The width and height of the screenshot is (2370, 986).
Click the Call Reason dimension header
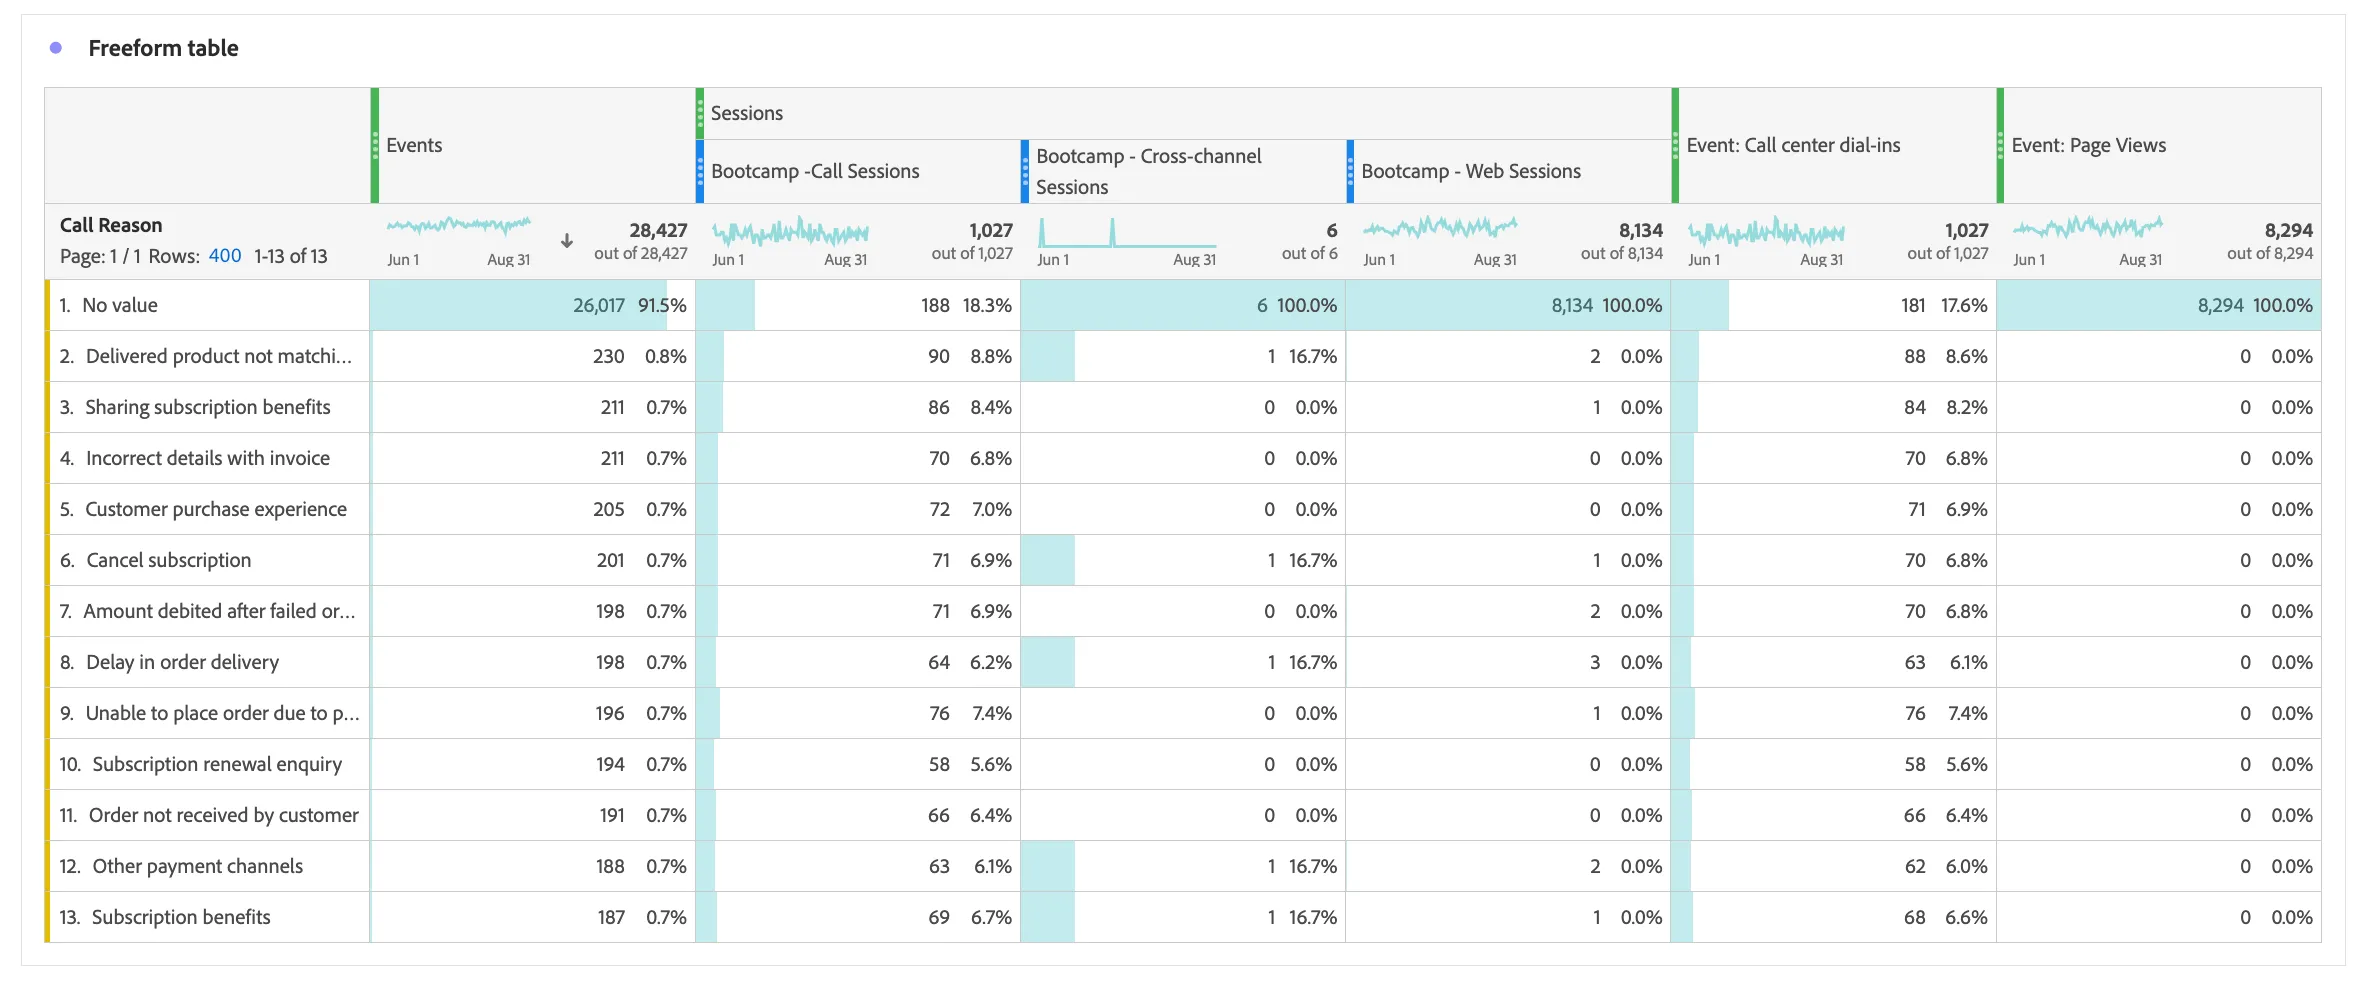(x=111, y=225)
